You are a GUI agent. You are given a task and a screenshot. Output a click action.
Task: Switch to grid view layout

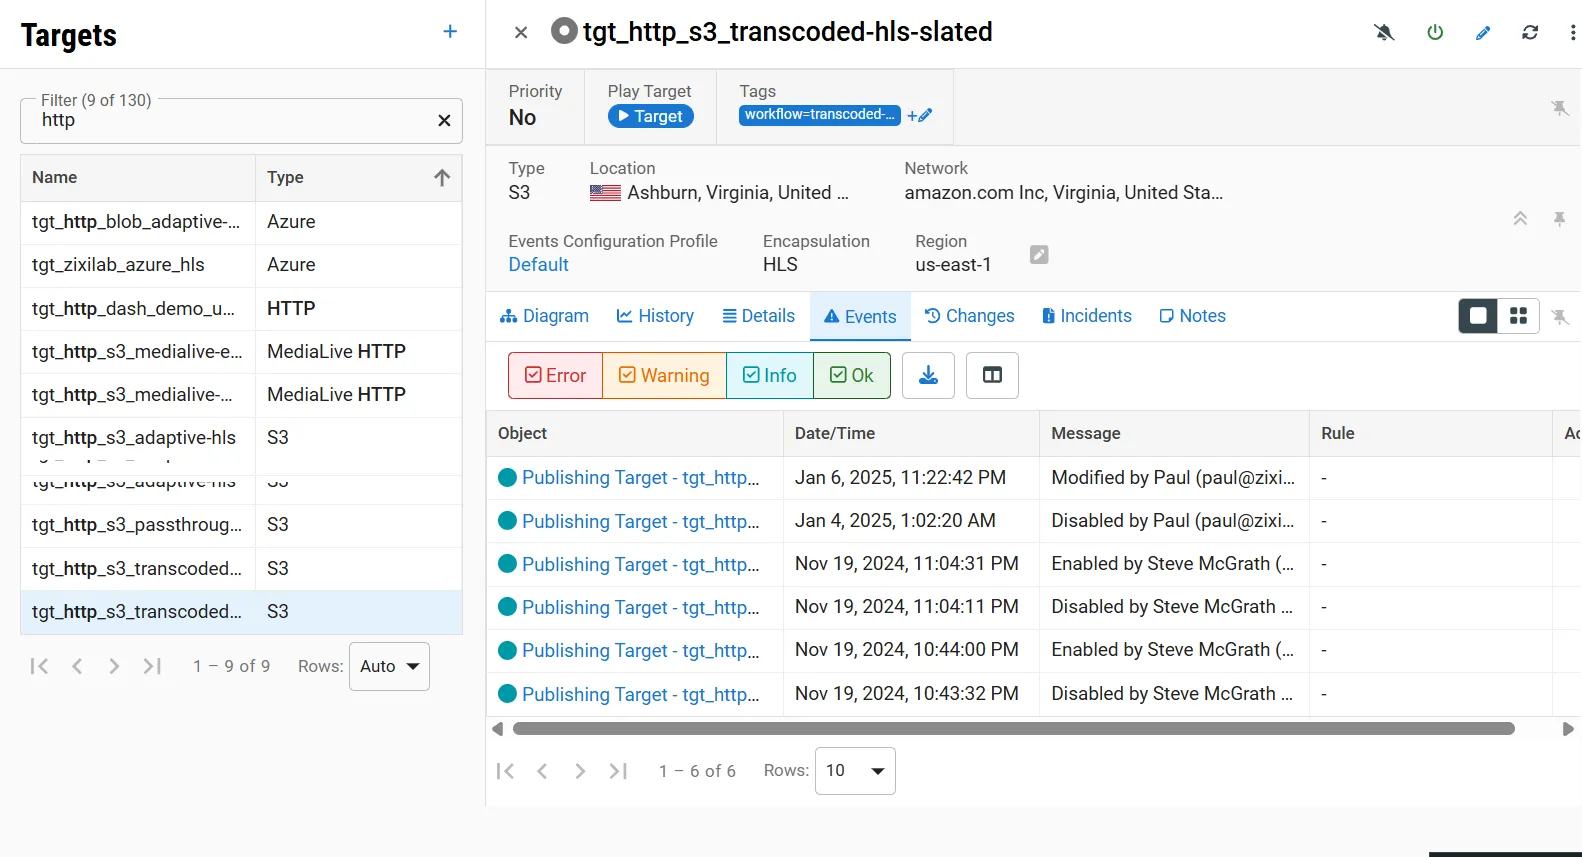click(x=1518, y=316)
